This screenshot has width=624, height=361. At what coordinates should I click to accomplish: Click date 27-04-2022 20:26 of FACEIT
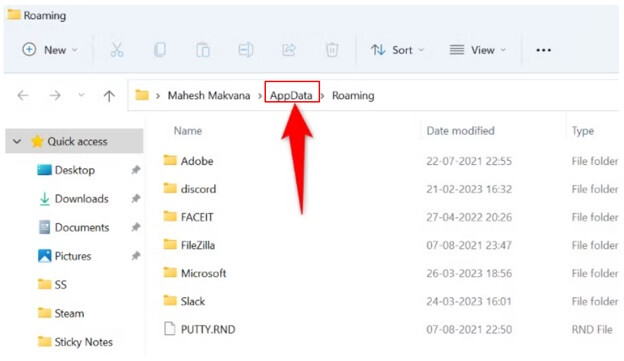[x=469, y=217]
